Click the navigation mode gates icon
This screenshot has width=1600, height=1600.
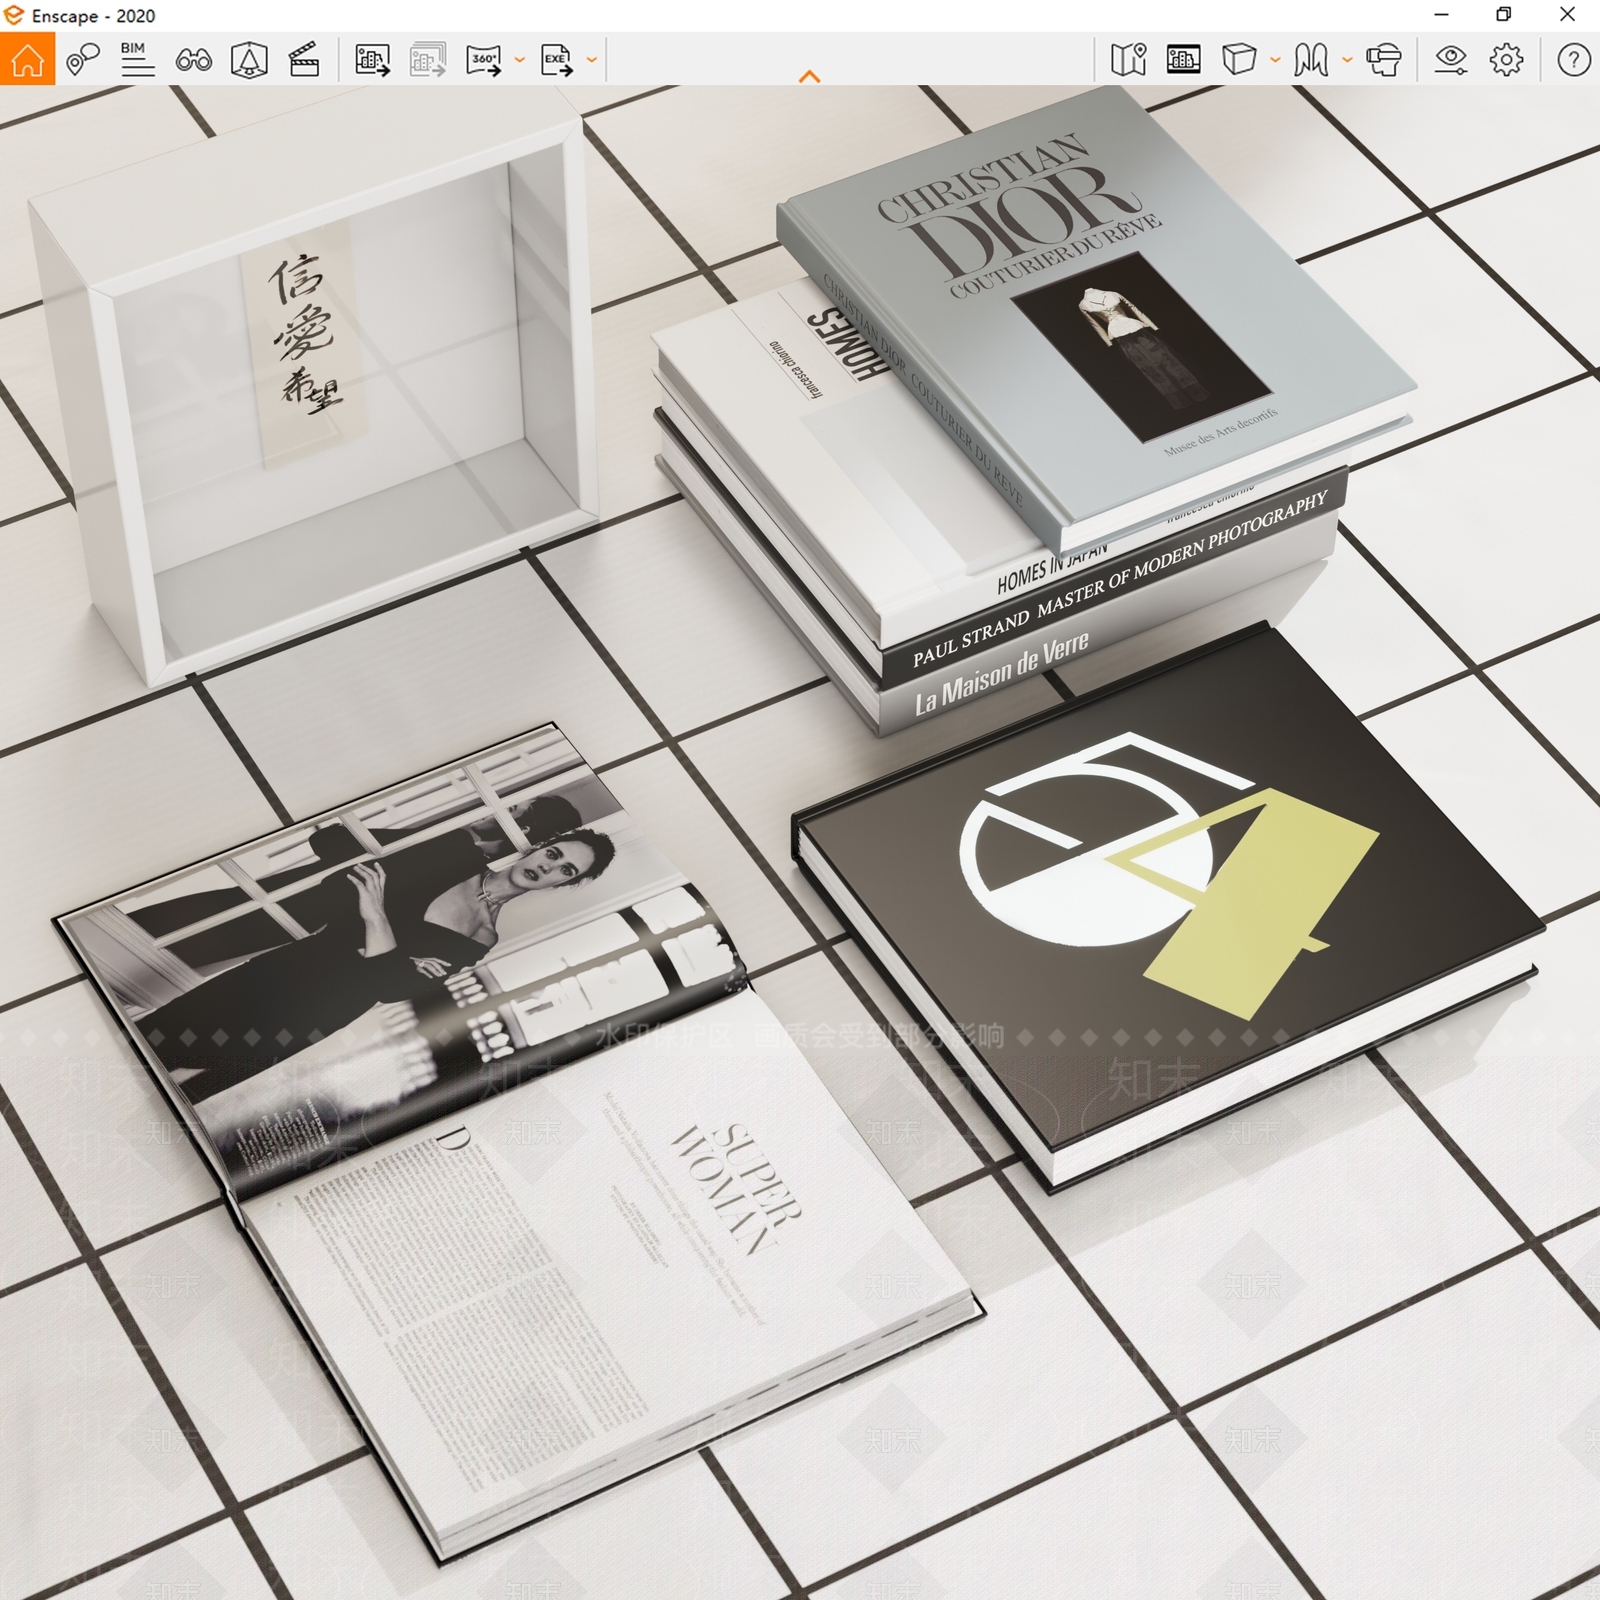(1311, 60)
